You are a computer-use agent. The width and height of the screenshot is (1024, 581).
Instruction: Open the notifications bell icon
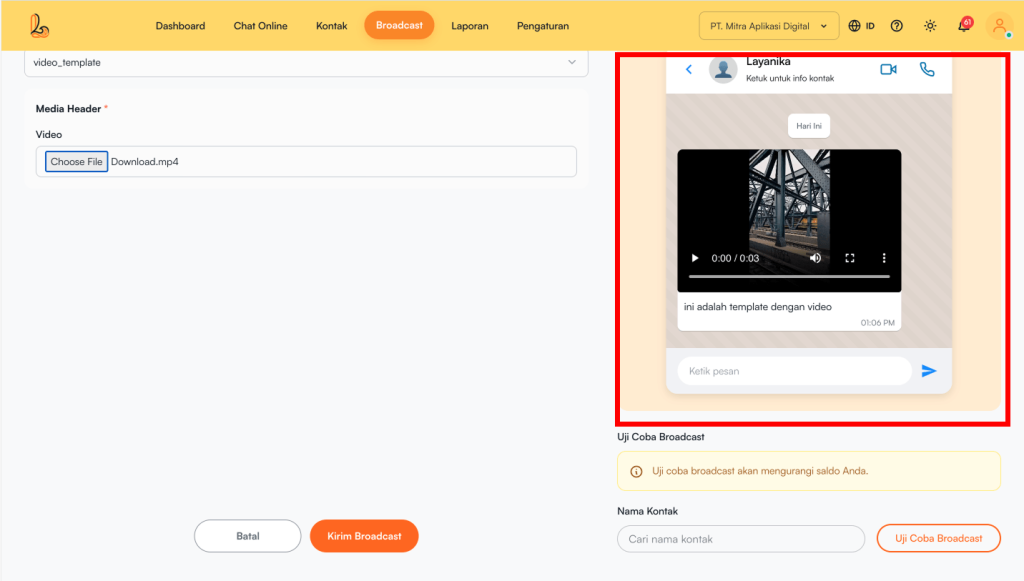964,26
